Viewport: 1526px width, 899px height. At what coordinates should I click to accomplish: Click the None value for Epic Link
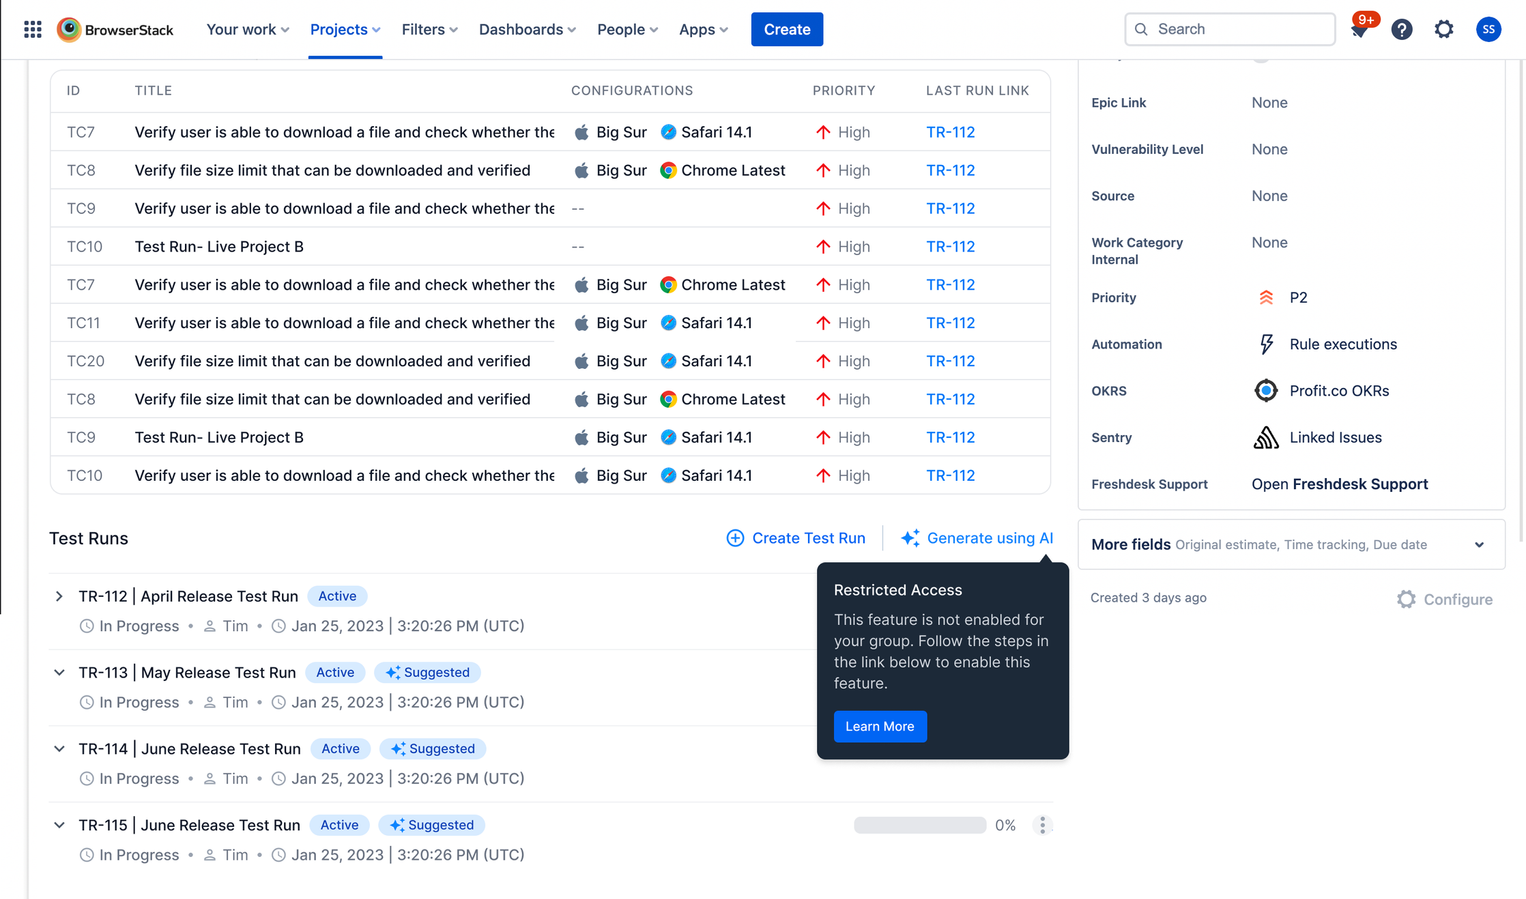pos(1269,103)
